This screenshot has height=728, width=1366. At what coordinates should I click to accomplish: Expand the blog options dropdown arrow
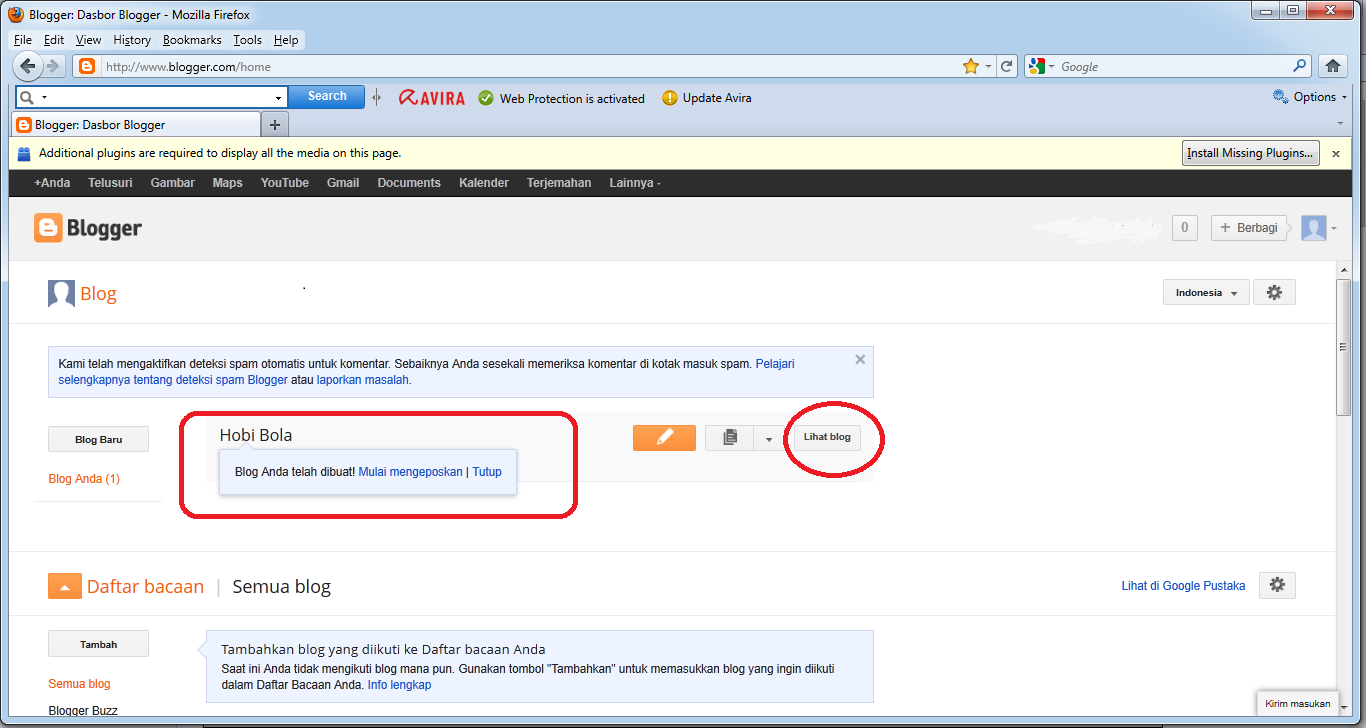769,438
